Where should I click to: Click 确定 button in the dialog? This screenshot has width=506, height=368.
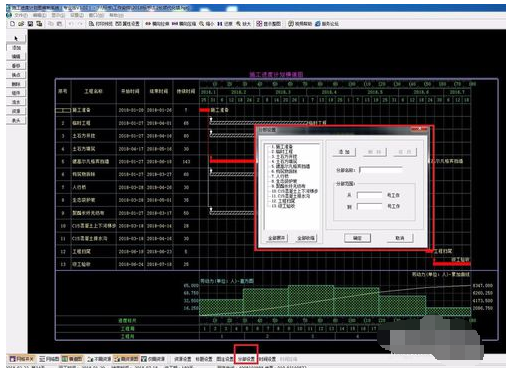[x=357, y=238]
